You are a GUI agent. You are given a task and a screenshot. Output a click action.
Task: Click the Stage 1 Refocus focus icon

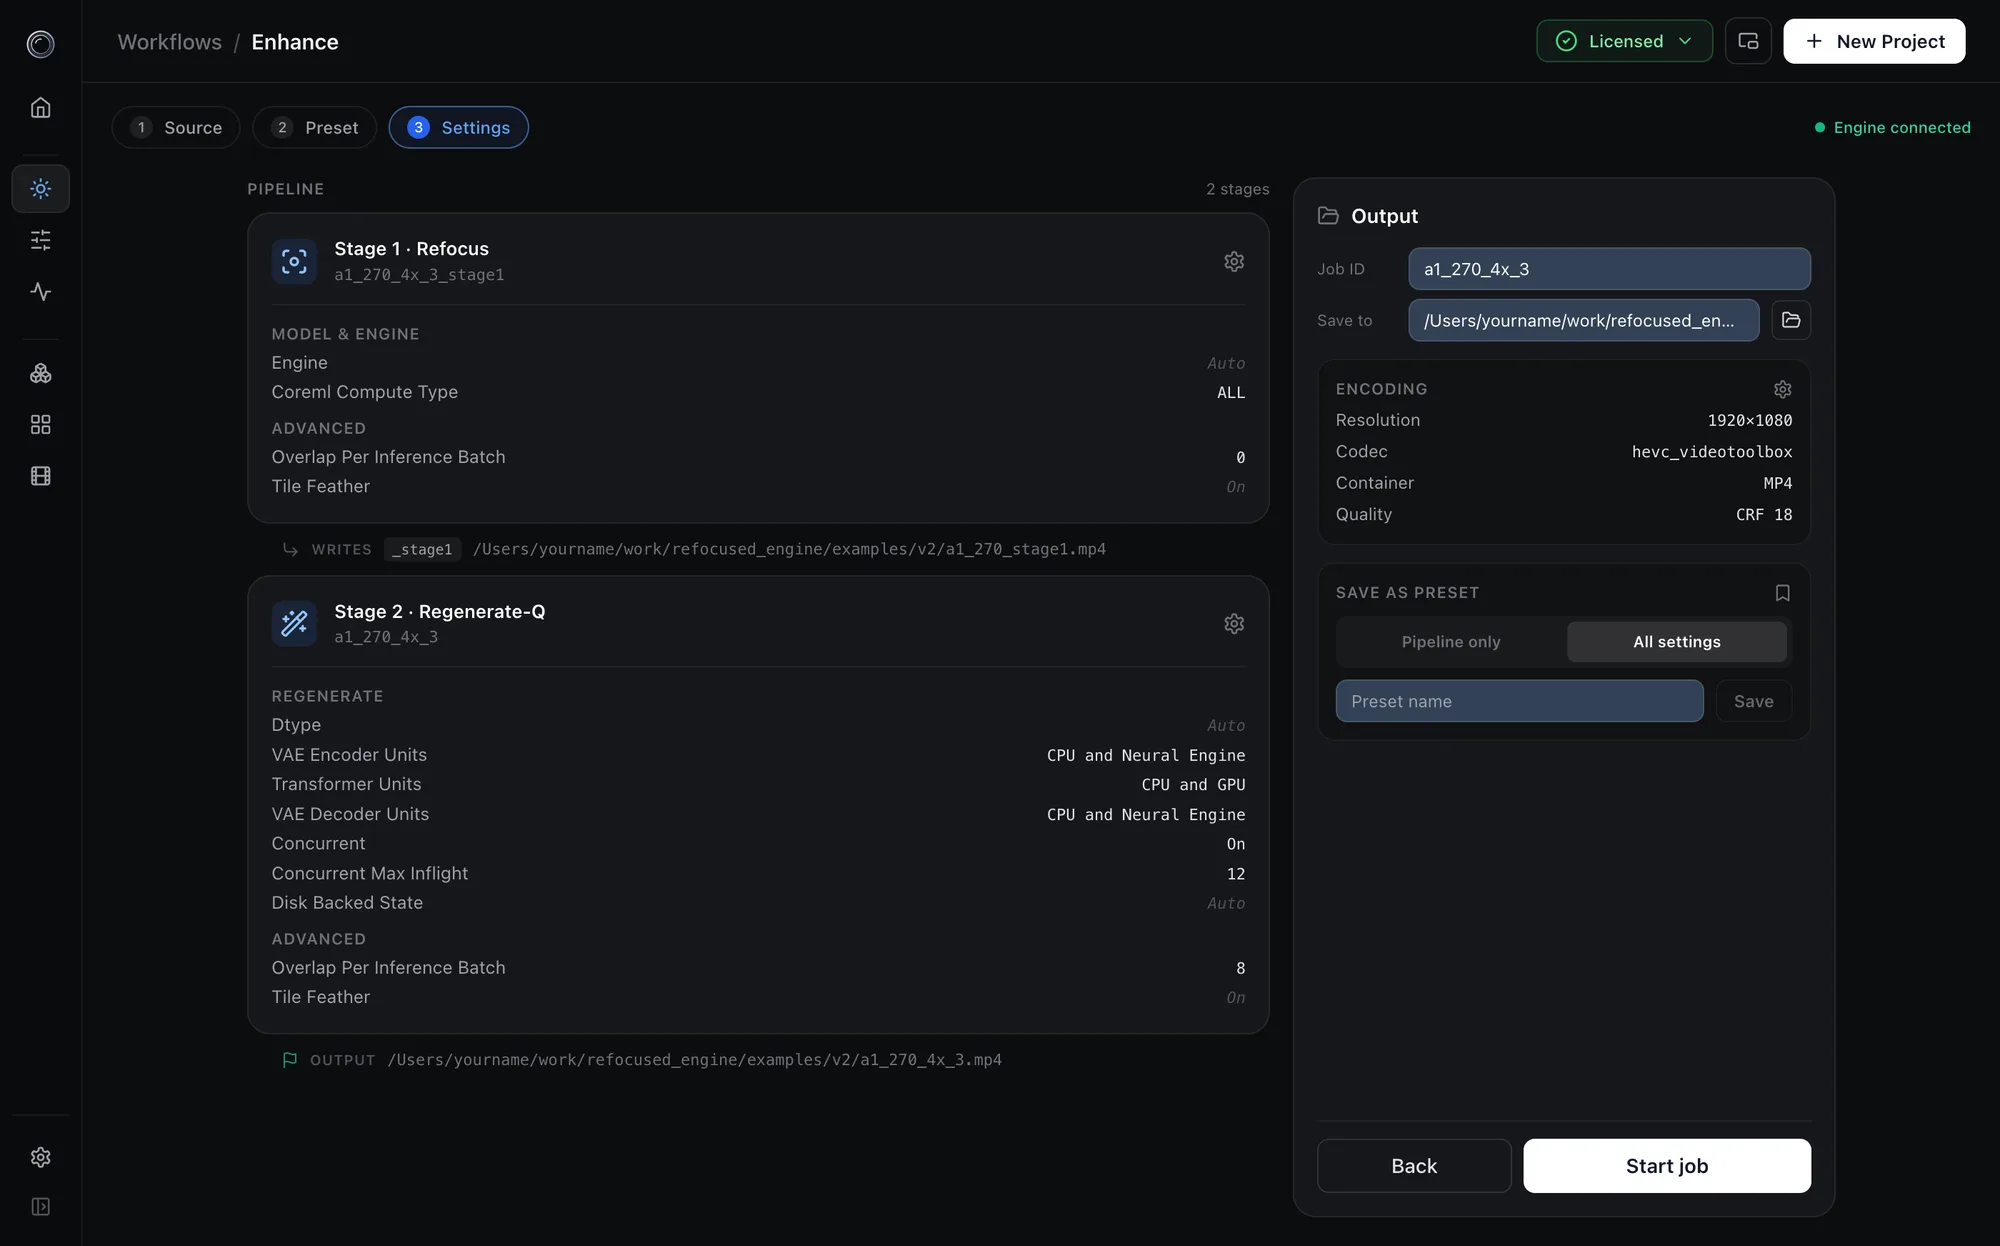(294, 261)
